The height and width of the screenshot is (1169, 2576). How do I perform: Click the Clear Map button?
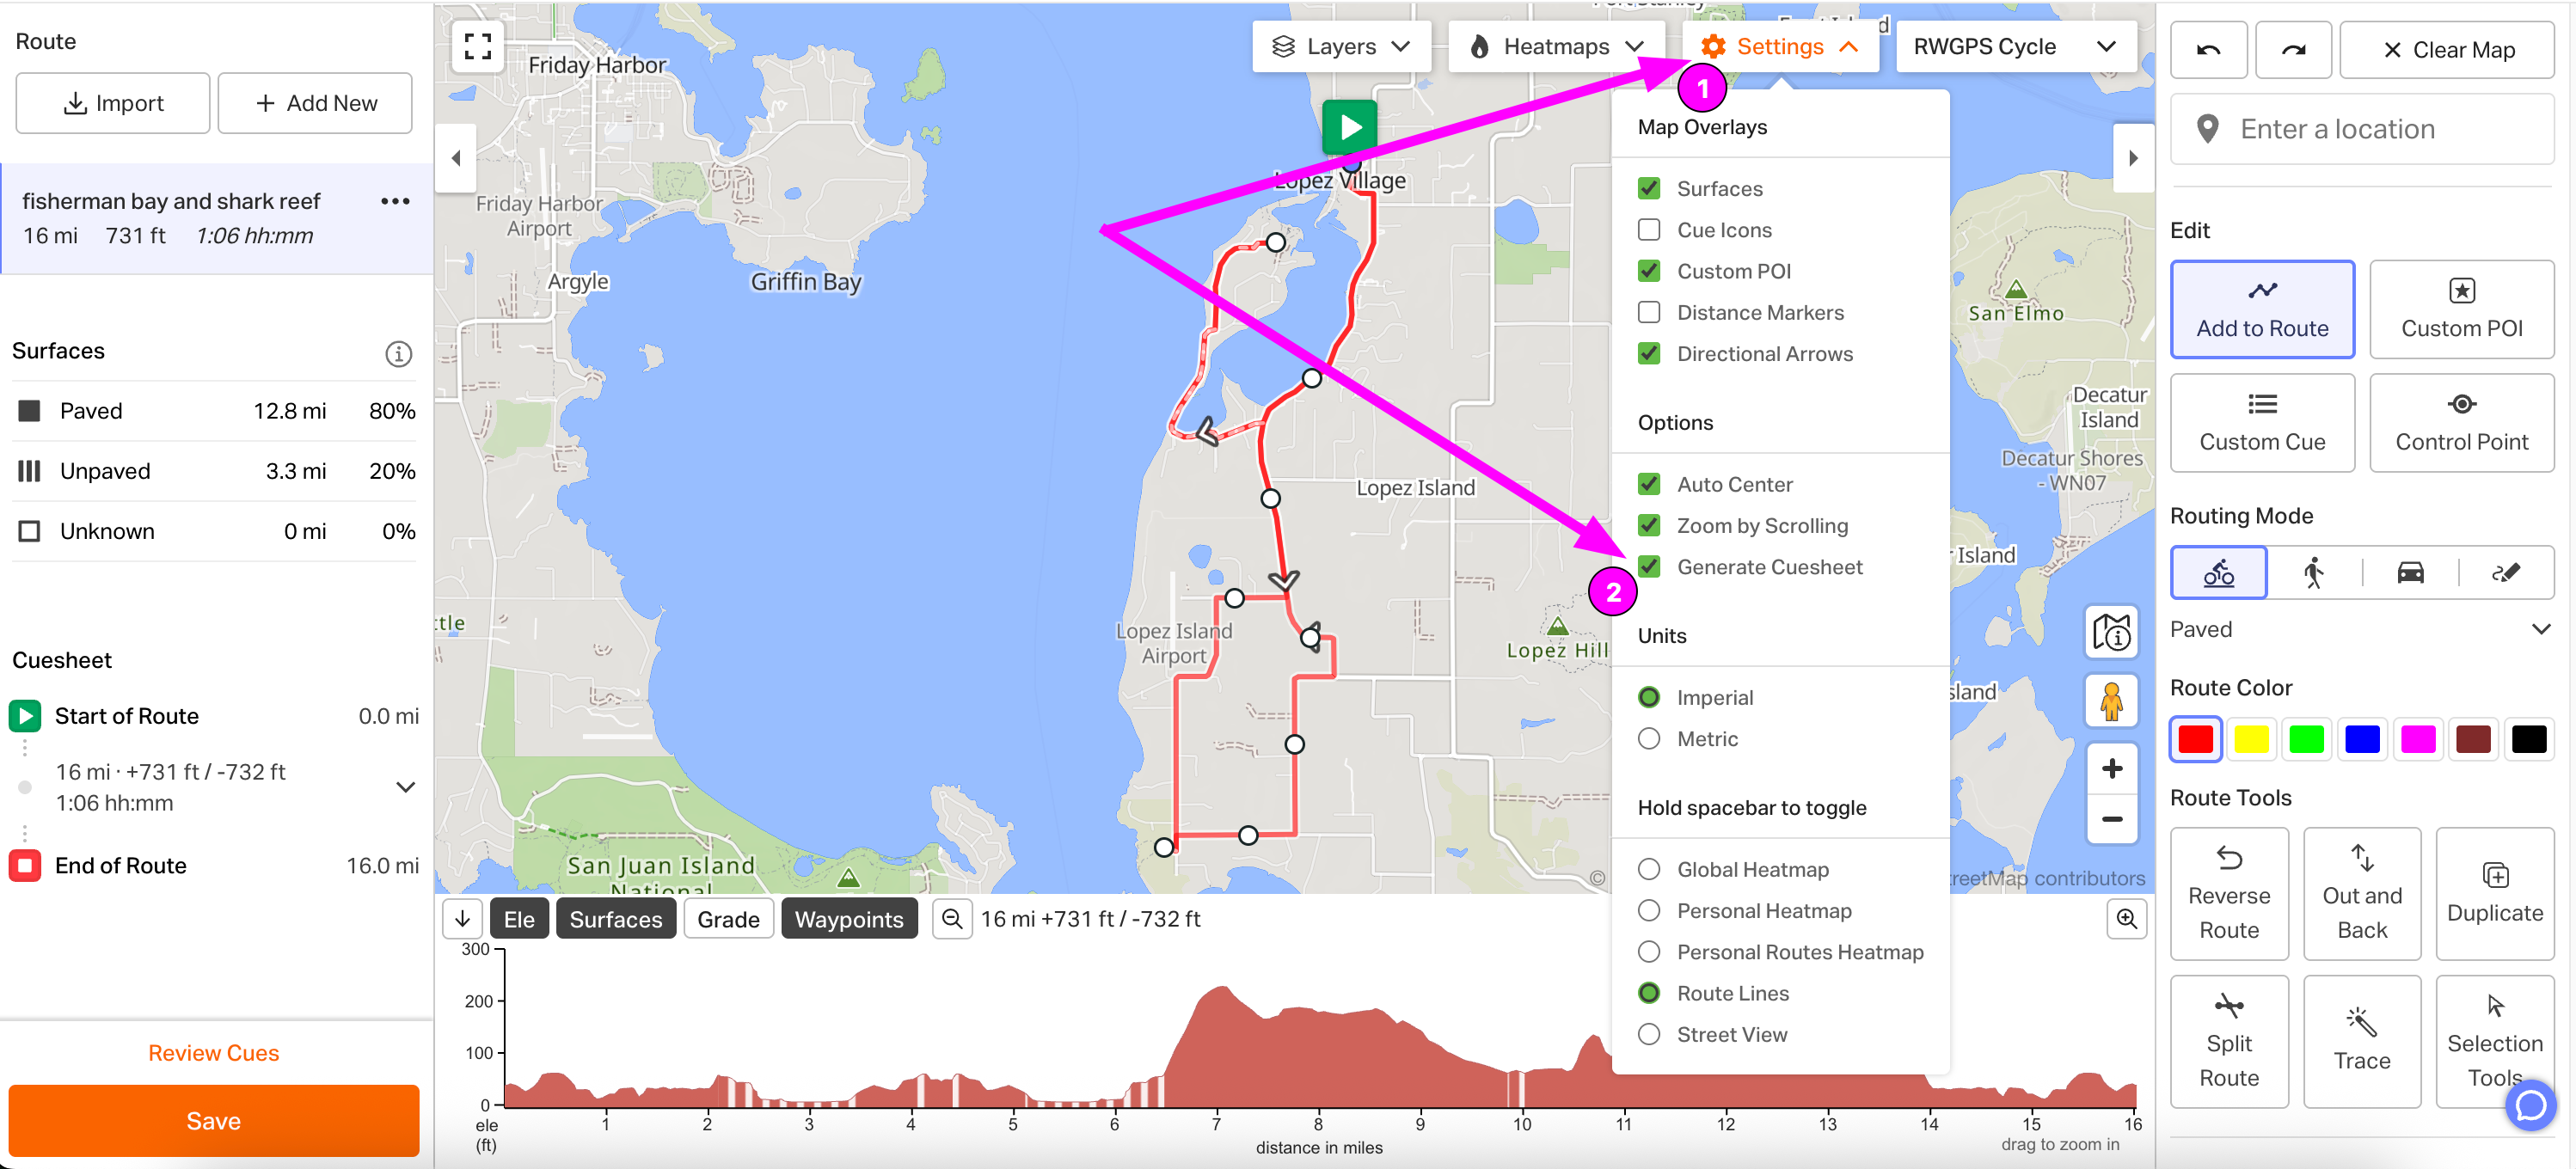tap(2447, 50)
